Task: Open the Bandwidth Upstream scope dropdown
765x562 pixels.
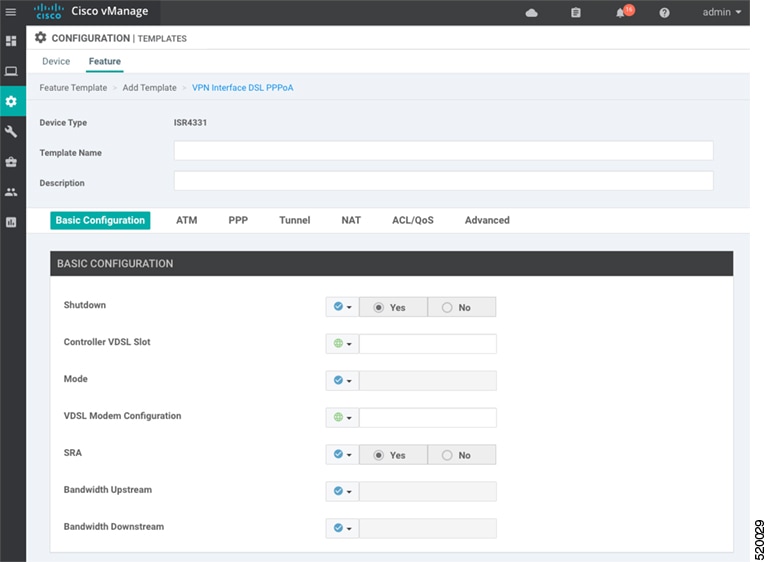Action: 342,491
